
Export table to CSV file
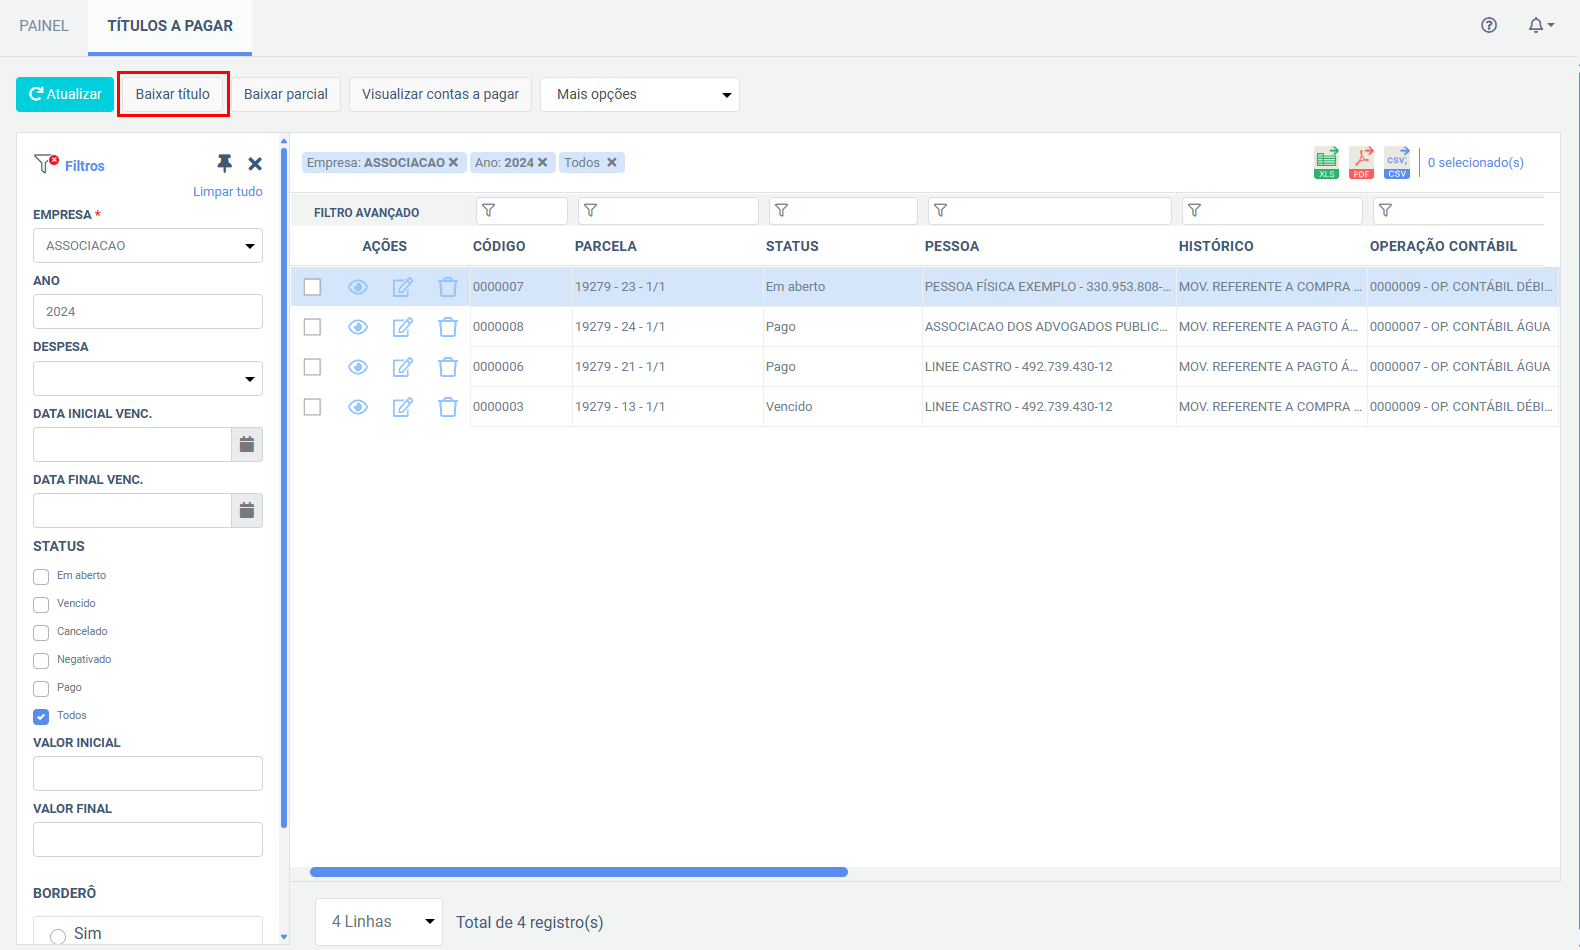[1397, 162]
